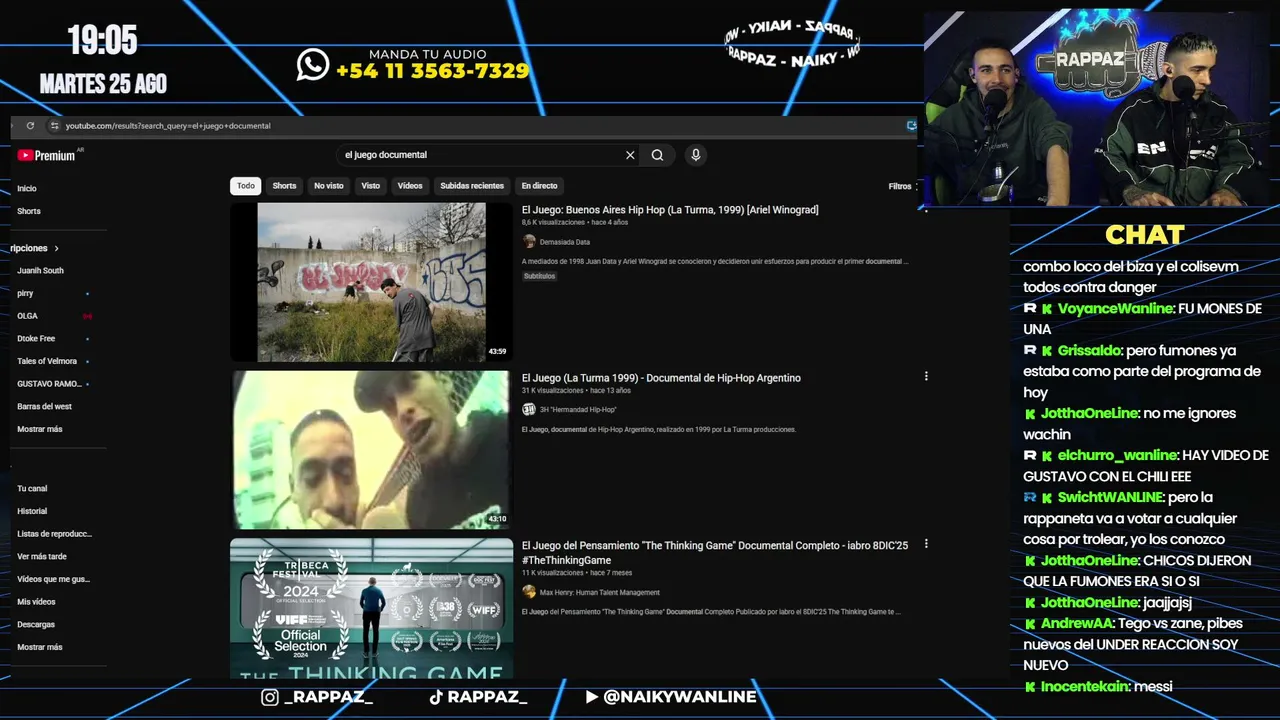Reload the YouTube results page
The width and height of the screenshot is (1280, 720).
point(30,126)
